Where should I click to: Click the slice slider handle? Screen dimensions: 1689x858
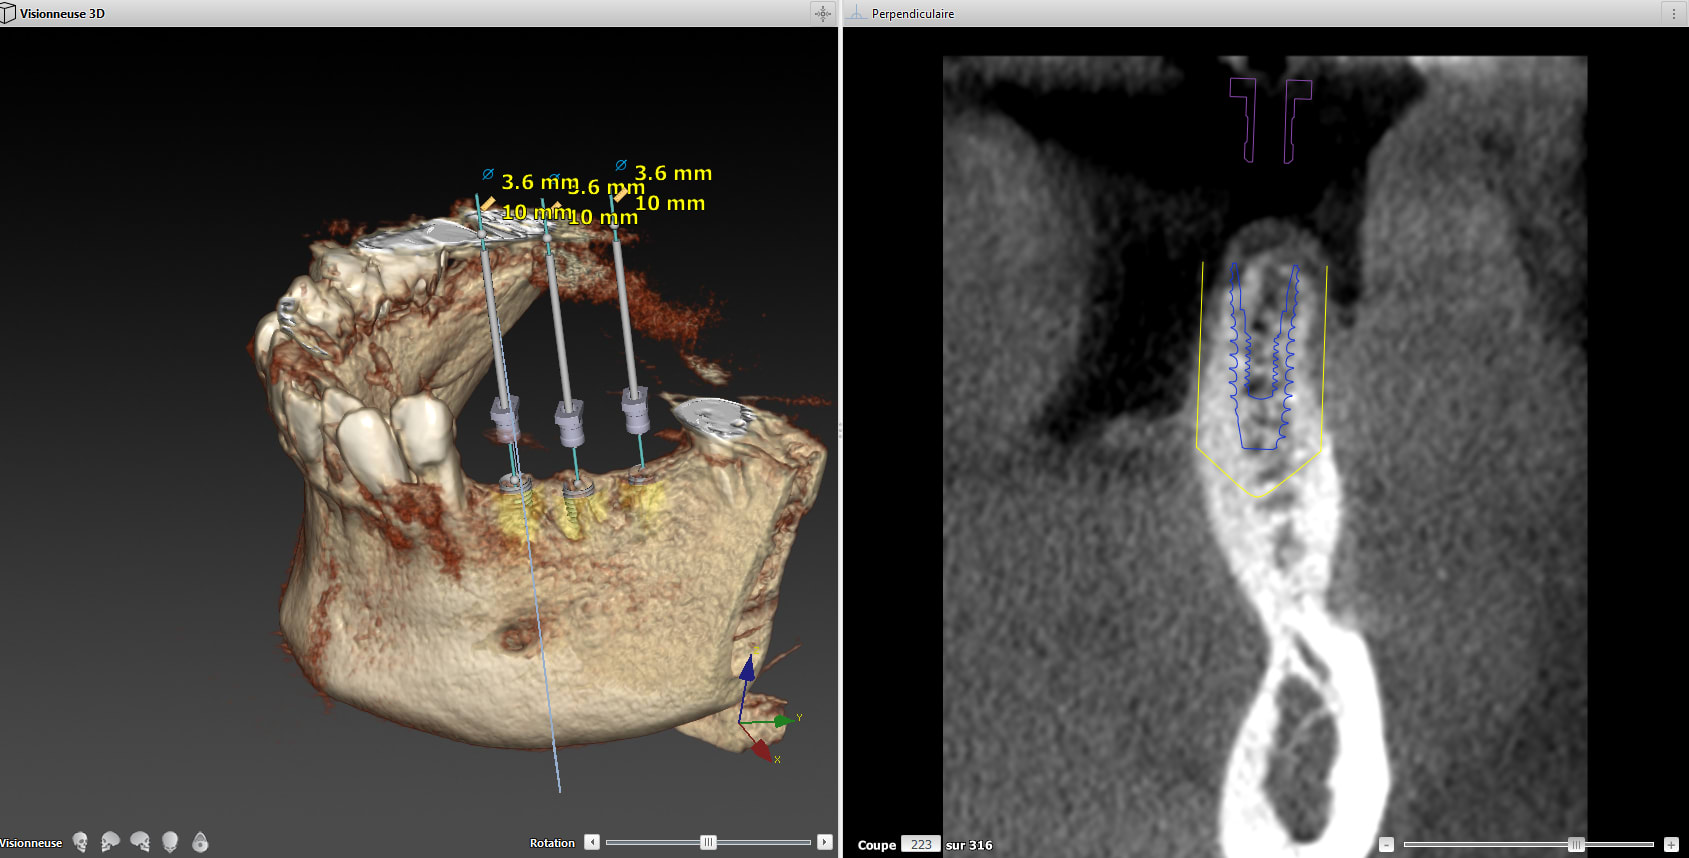point(1576,844)
